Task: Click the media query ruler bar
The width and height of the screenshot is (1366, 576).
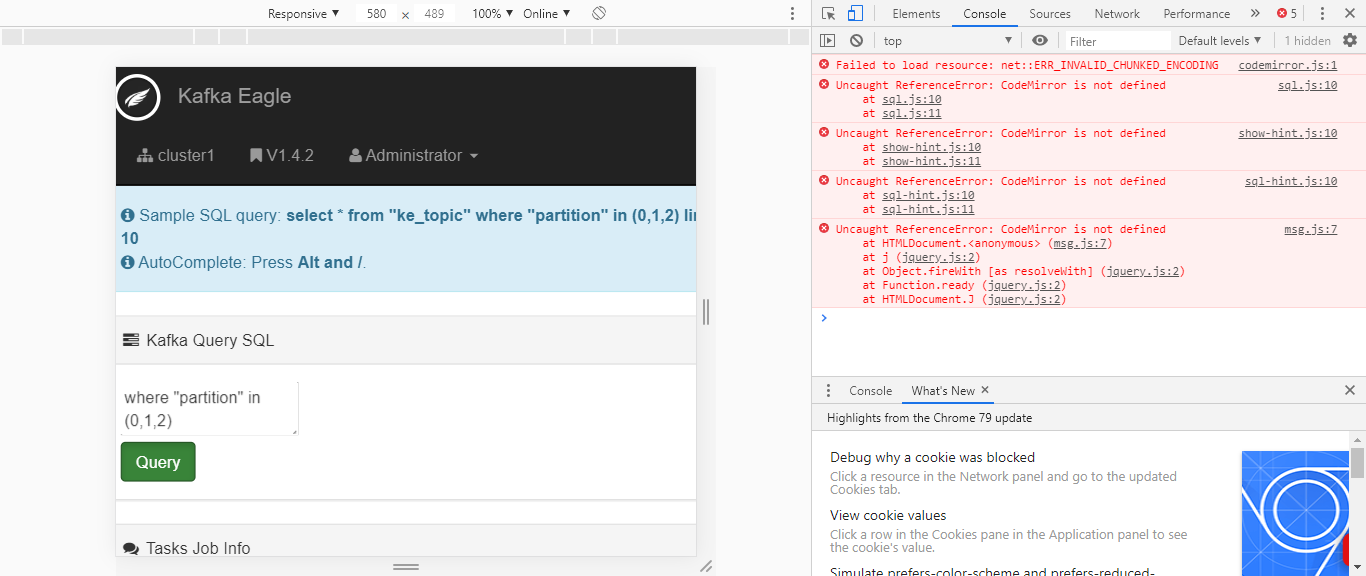Action: click(406, 37)
